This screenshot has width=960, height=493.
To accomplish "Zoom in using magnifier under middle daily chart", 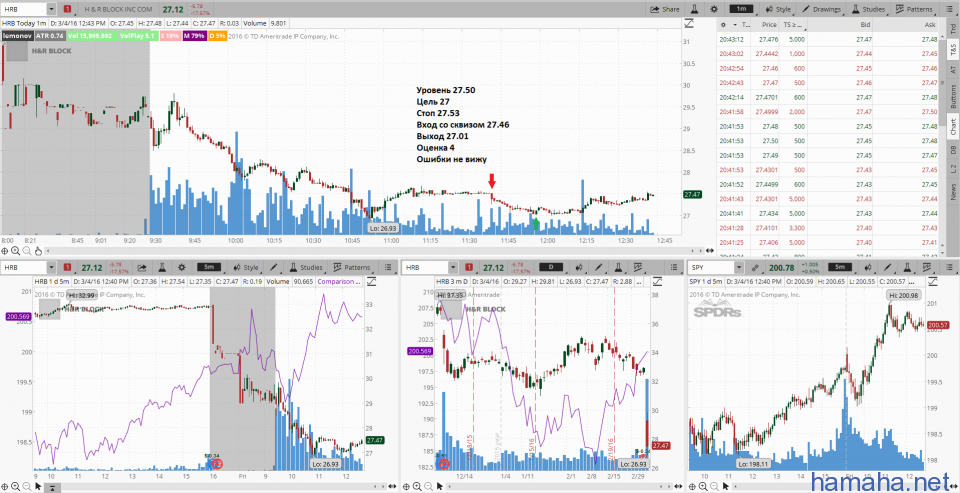I will [416, 486].
